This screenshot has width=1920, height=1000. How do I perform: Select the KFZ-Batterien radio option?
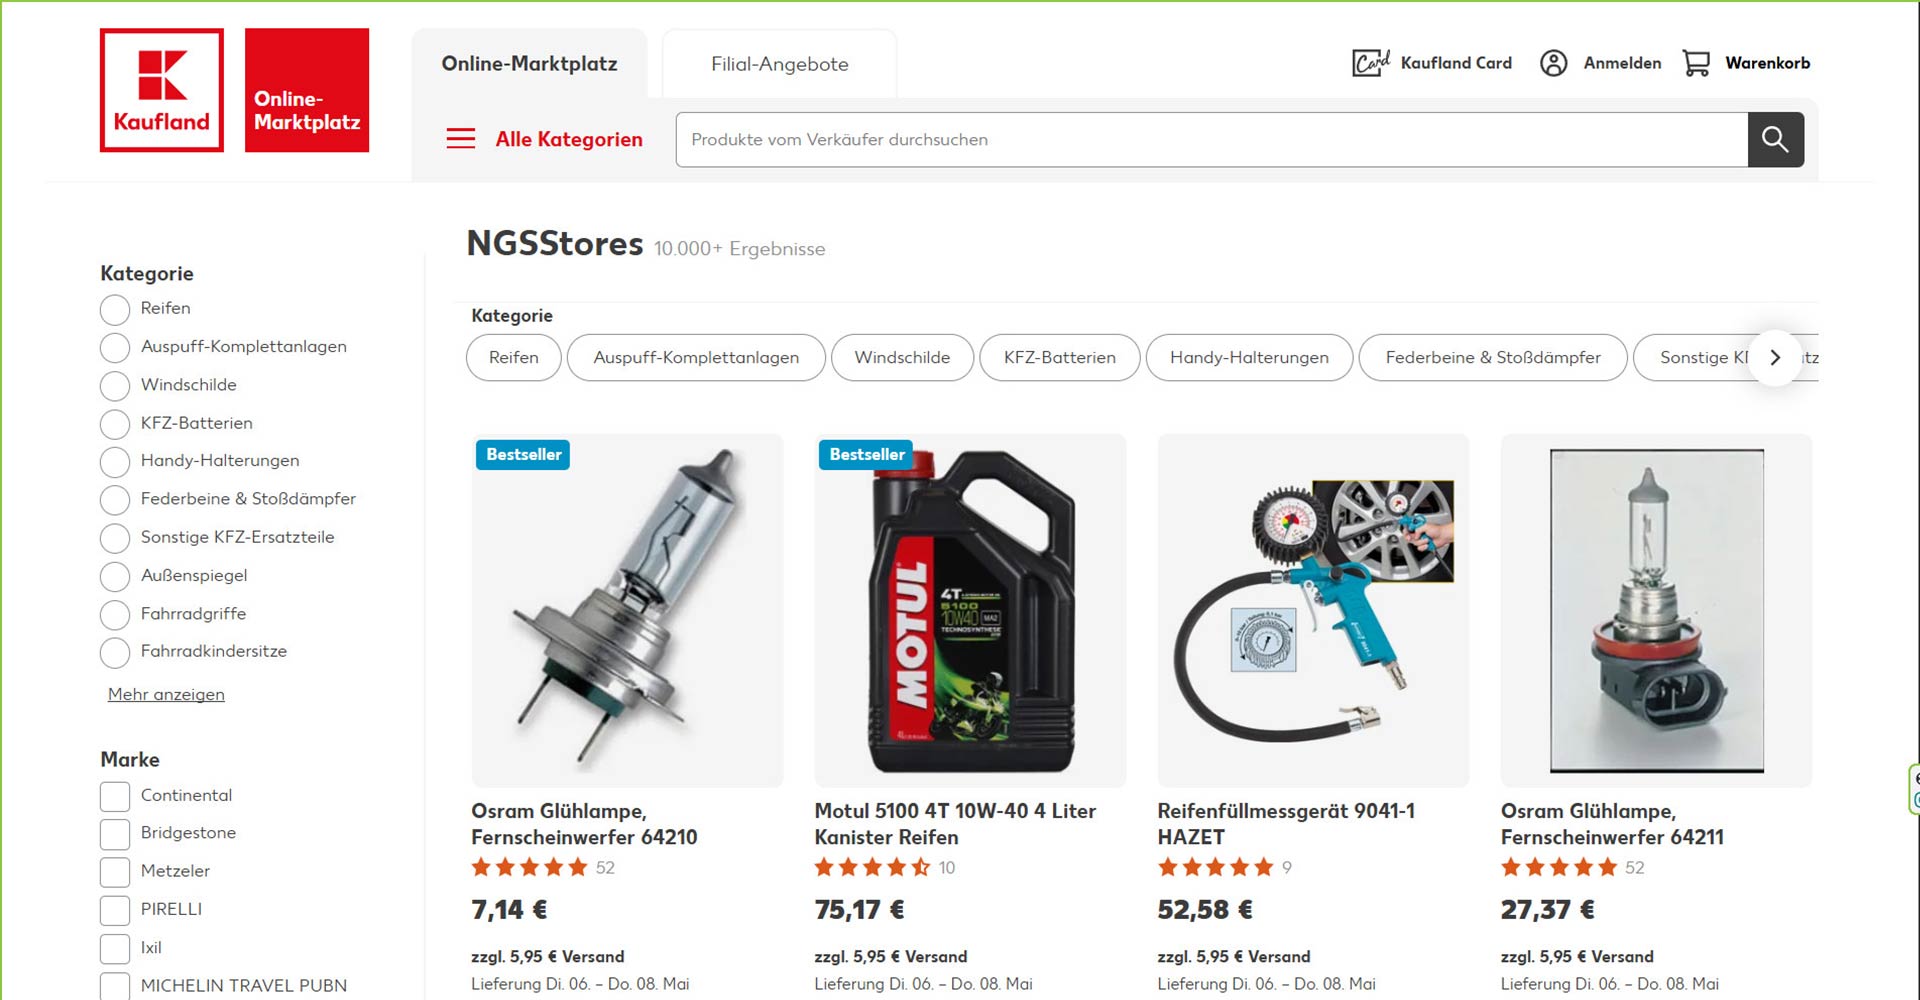115,424
